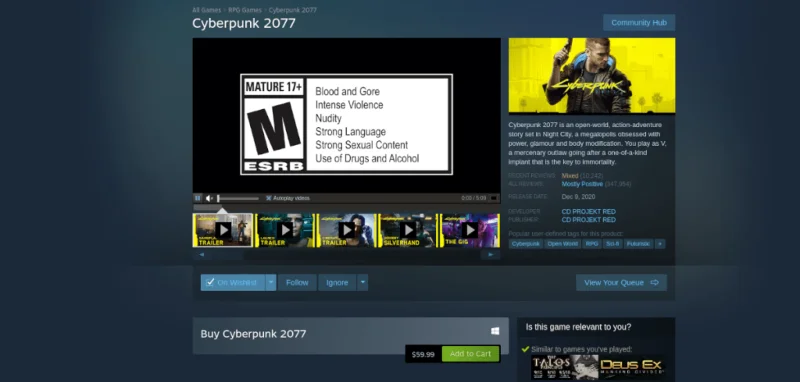
Task: Go to RPG Games breadcrumb
Action: coord(245,10)
